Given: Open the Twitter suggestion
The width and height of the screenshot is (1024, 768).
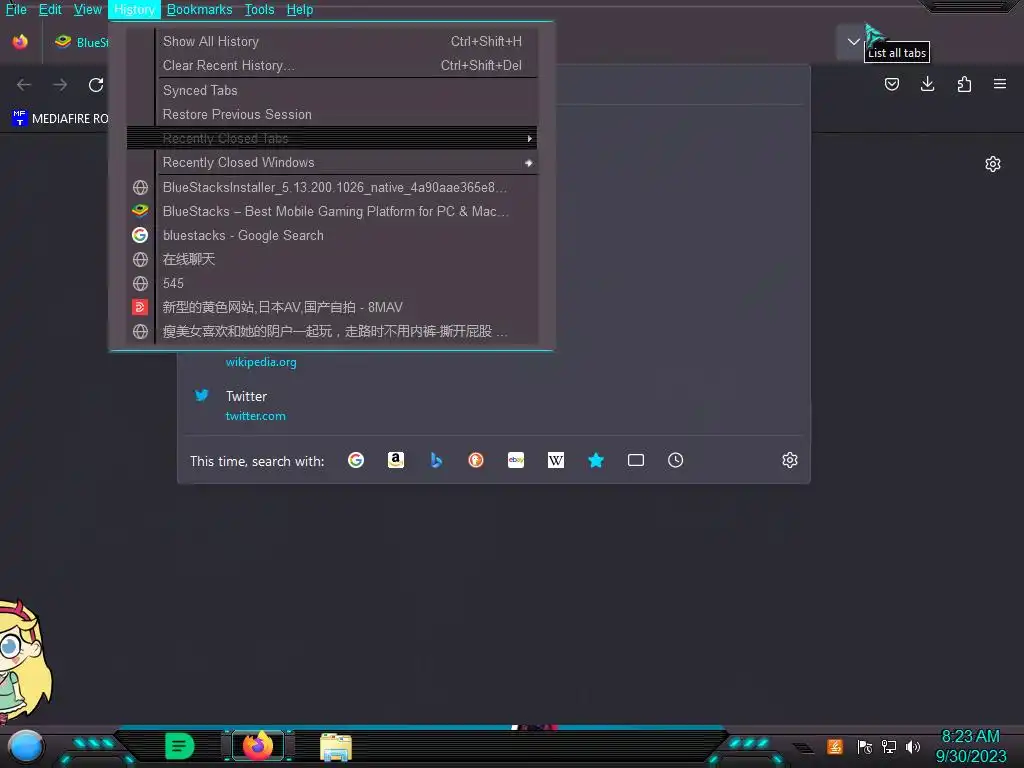Looking at the screenshot, I should [493, 406].
